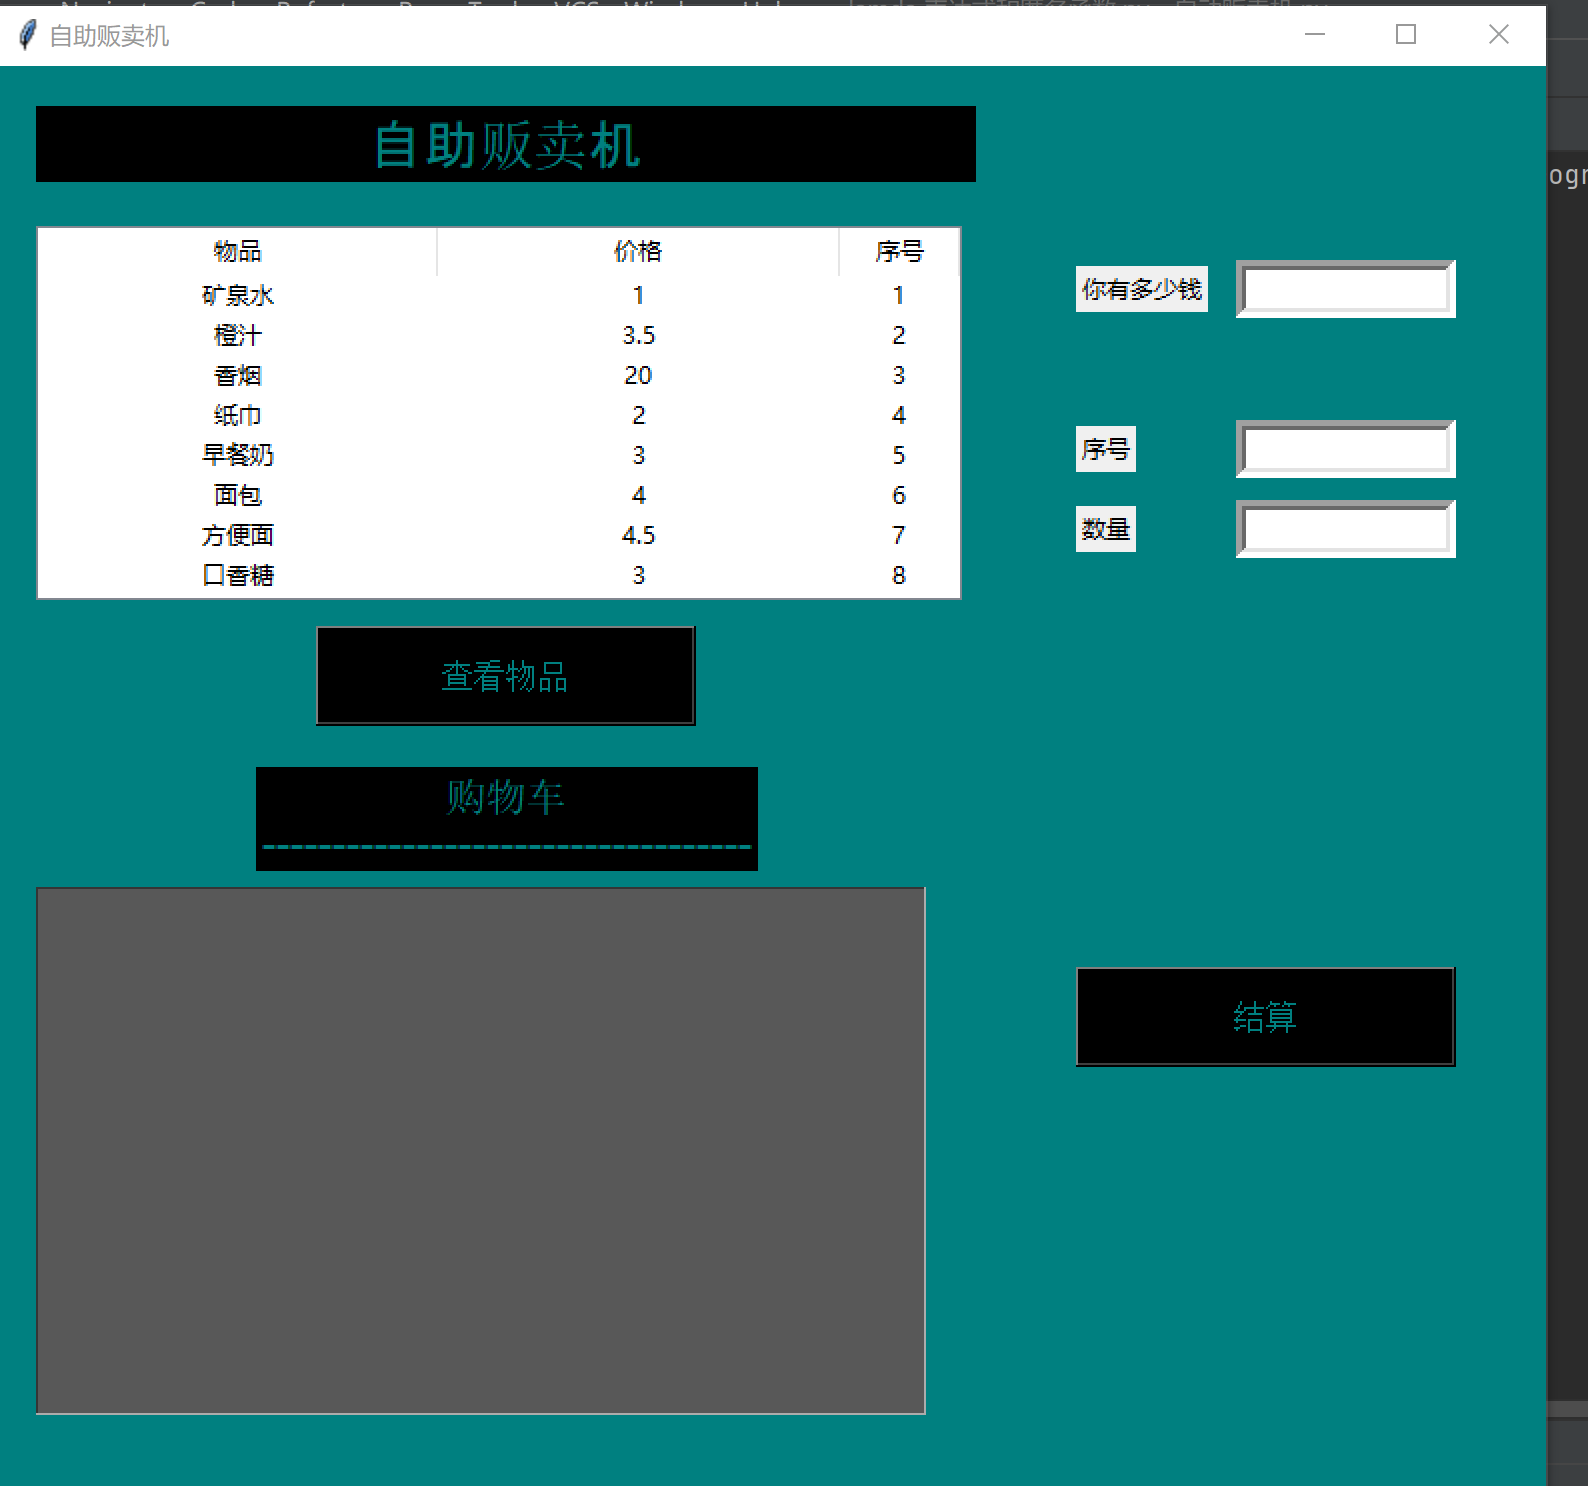
Task: Click the 物品 column header
Action: point(237,251)
